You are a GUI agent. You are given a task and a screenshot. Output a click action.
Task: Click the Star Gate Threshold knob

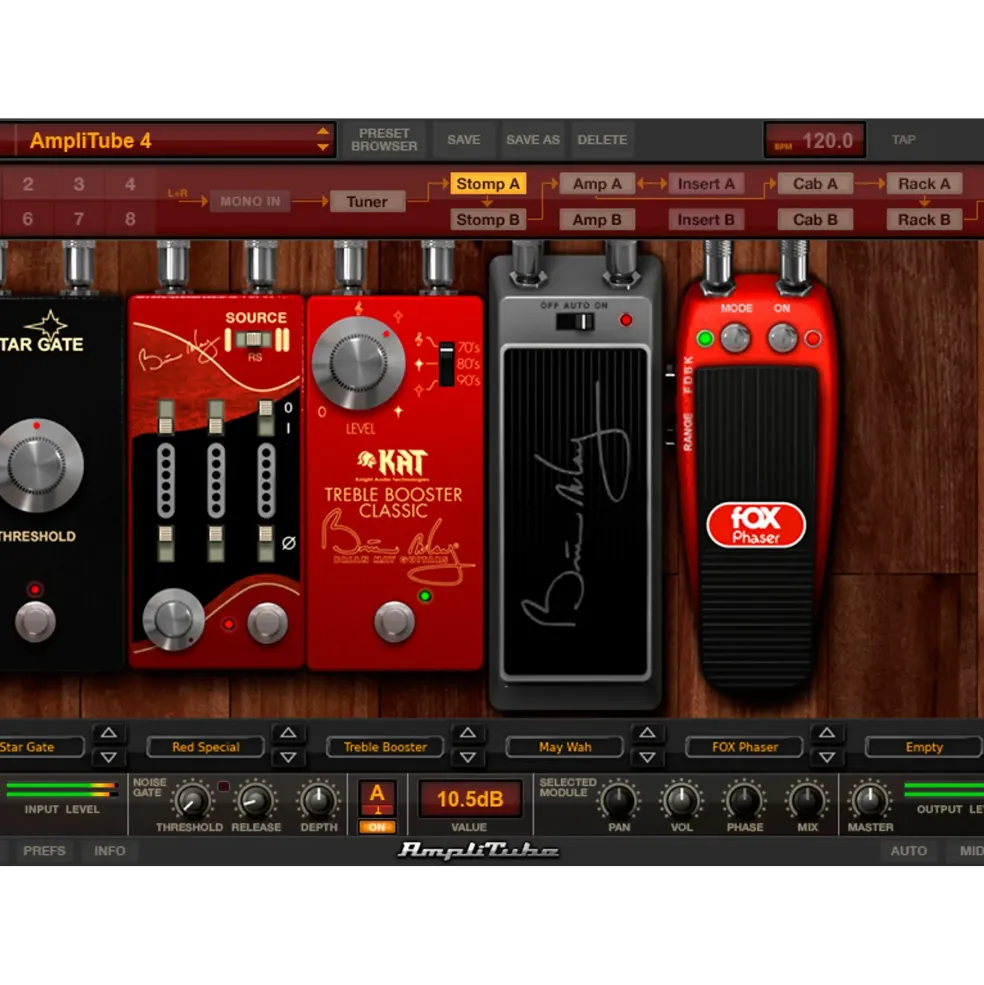38,465
